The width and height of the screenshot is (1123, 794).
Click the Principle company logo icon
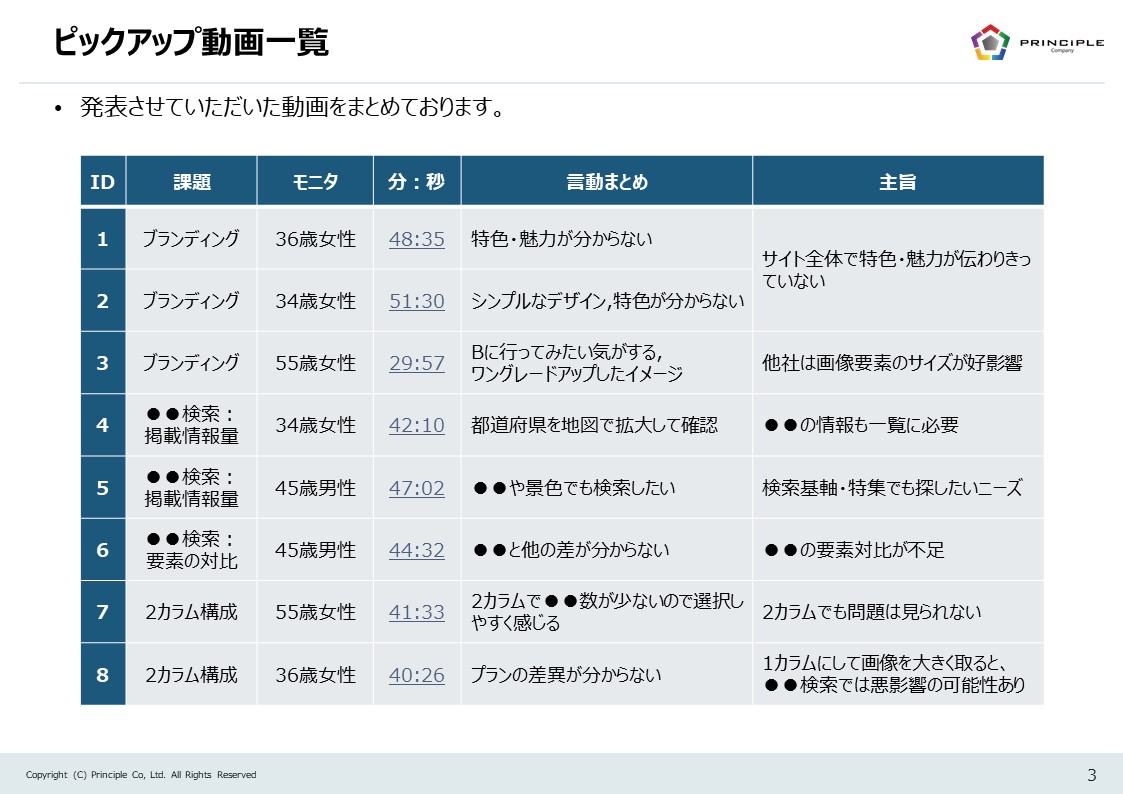tap(988, 44)
